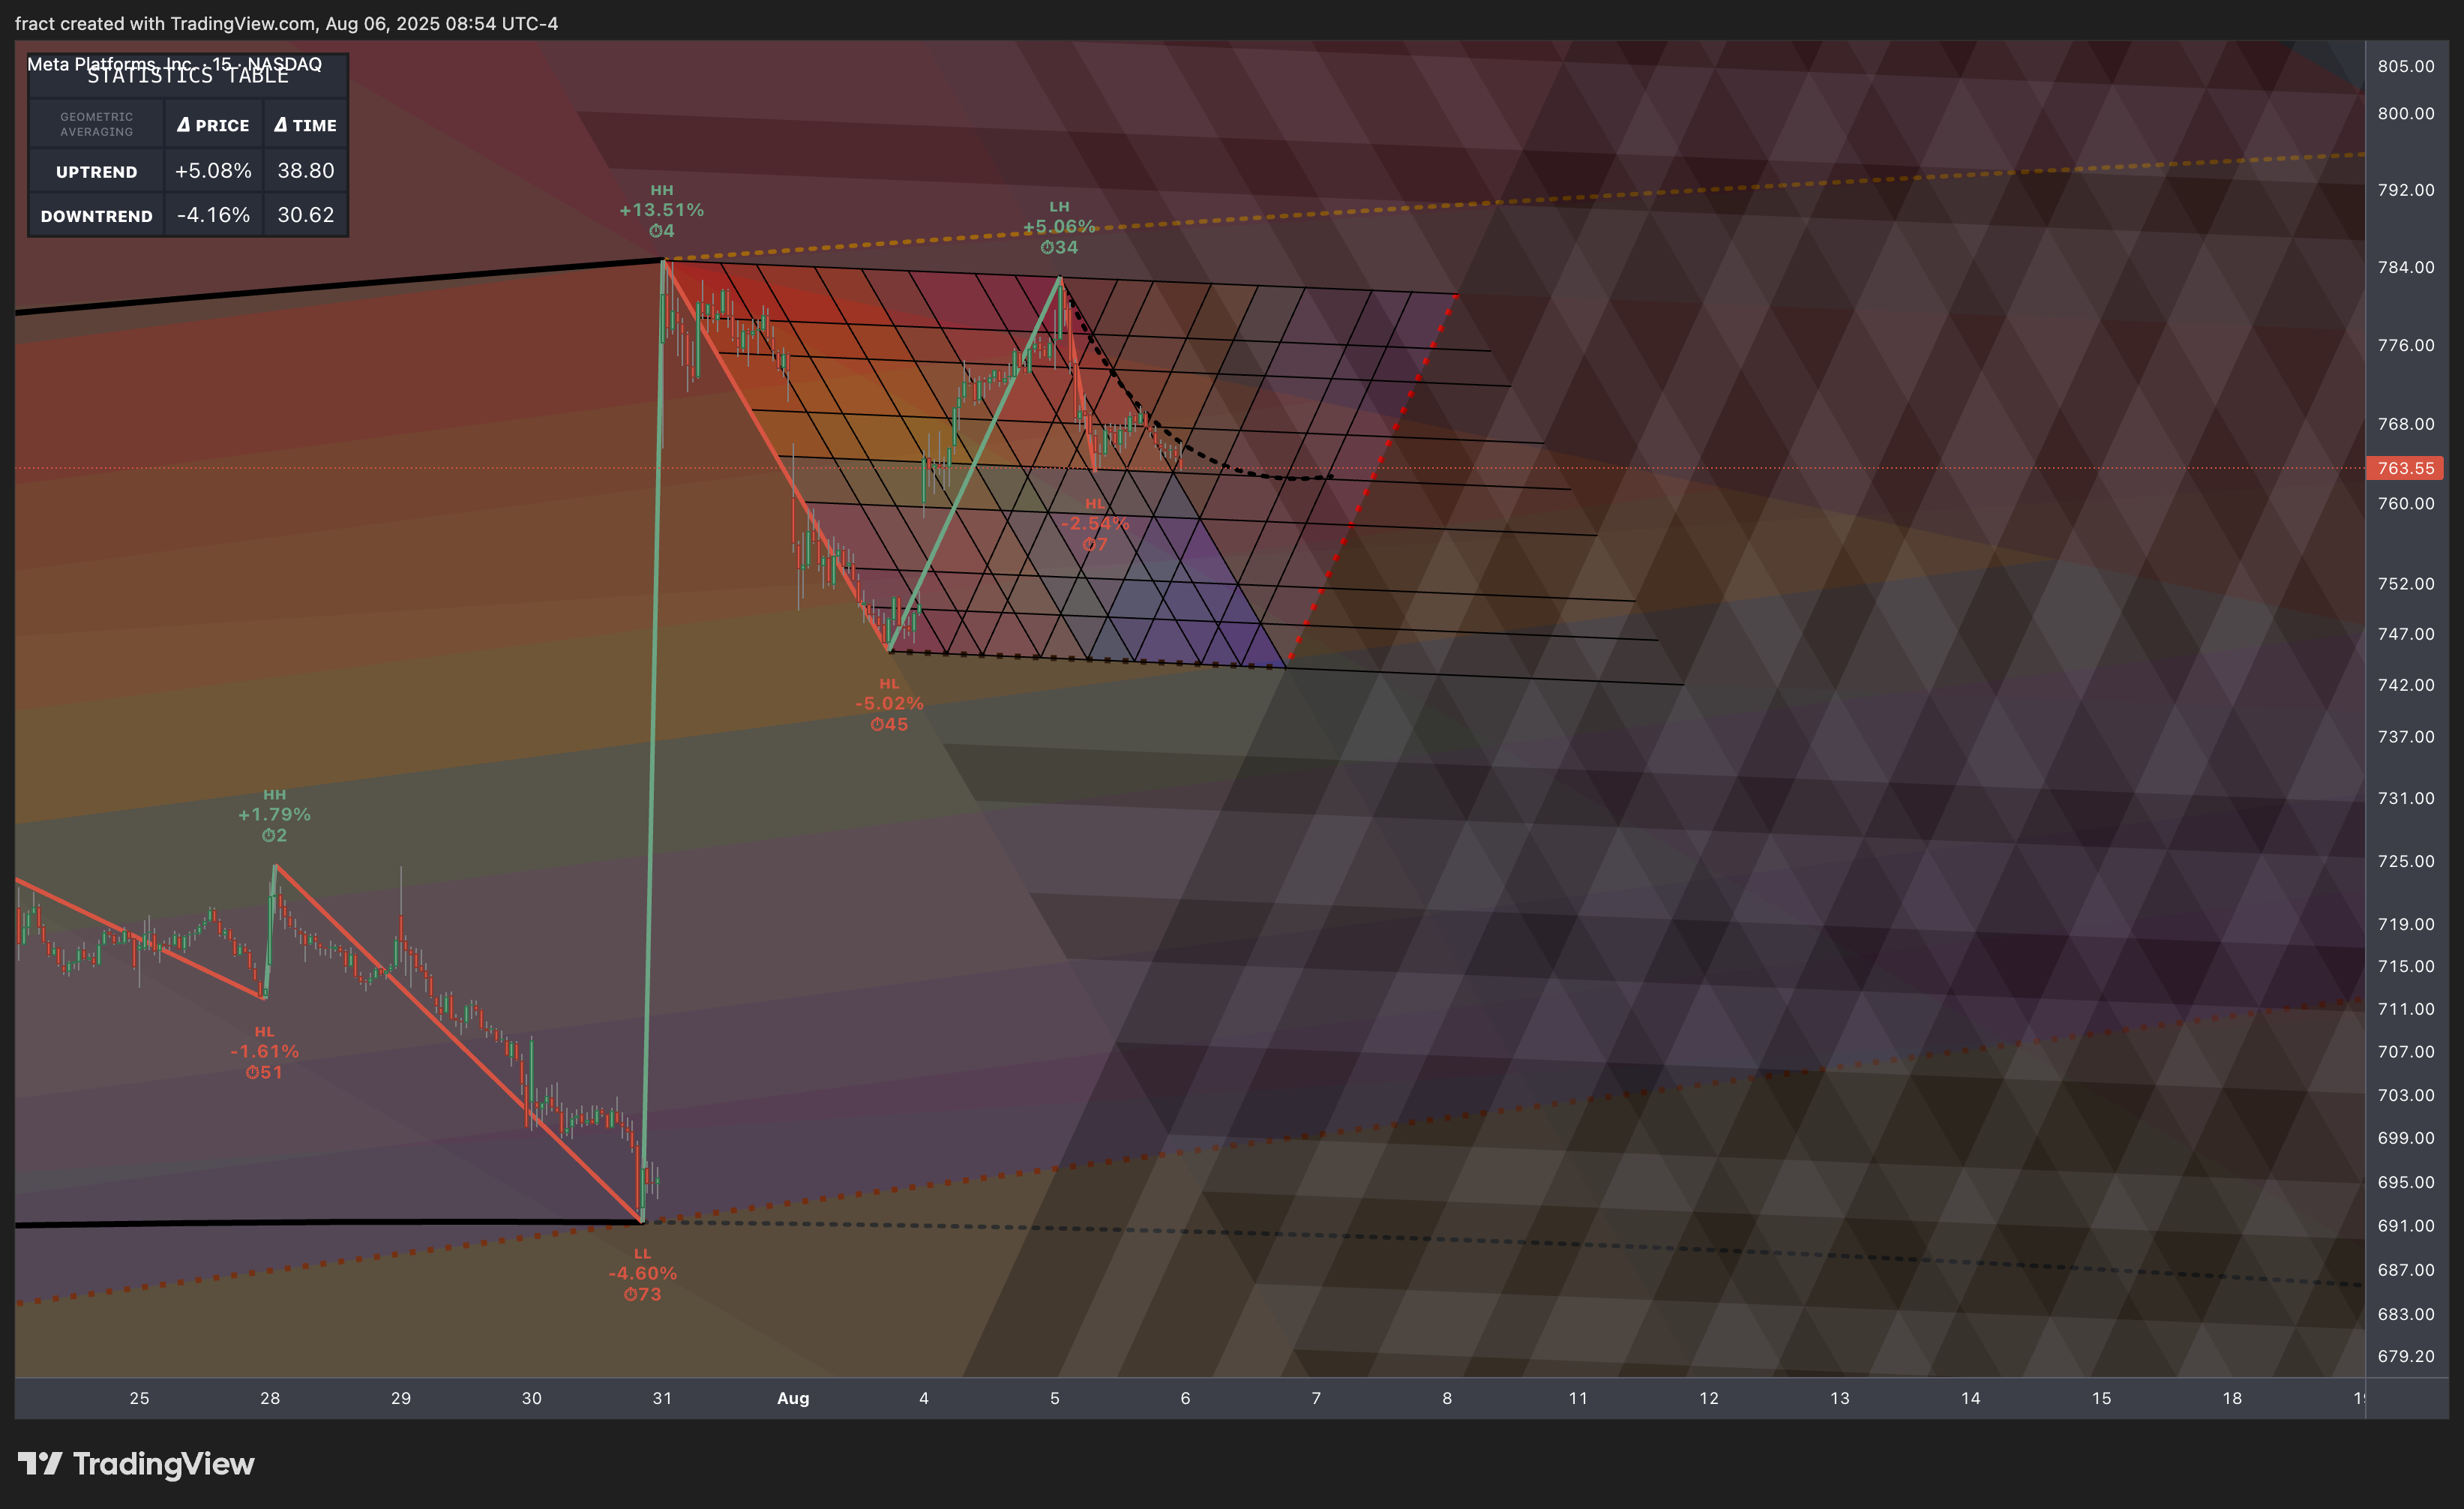Click the 695.00 price axis label
Screen dimensions: 2464x1509
[x=2405, y=1182]
